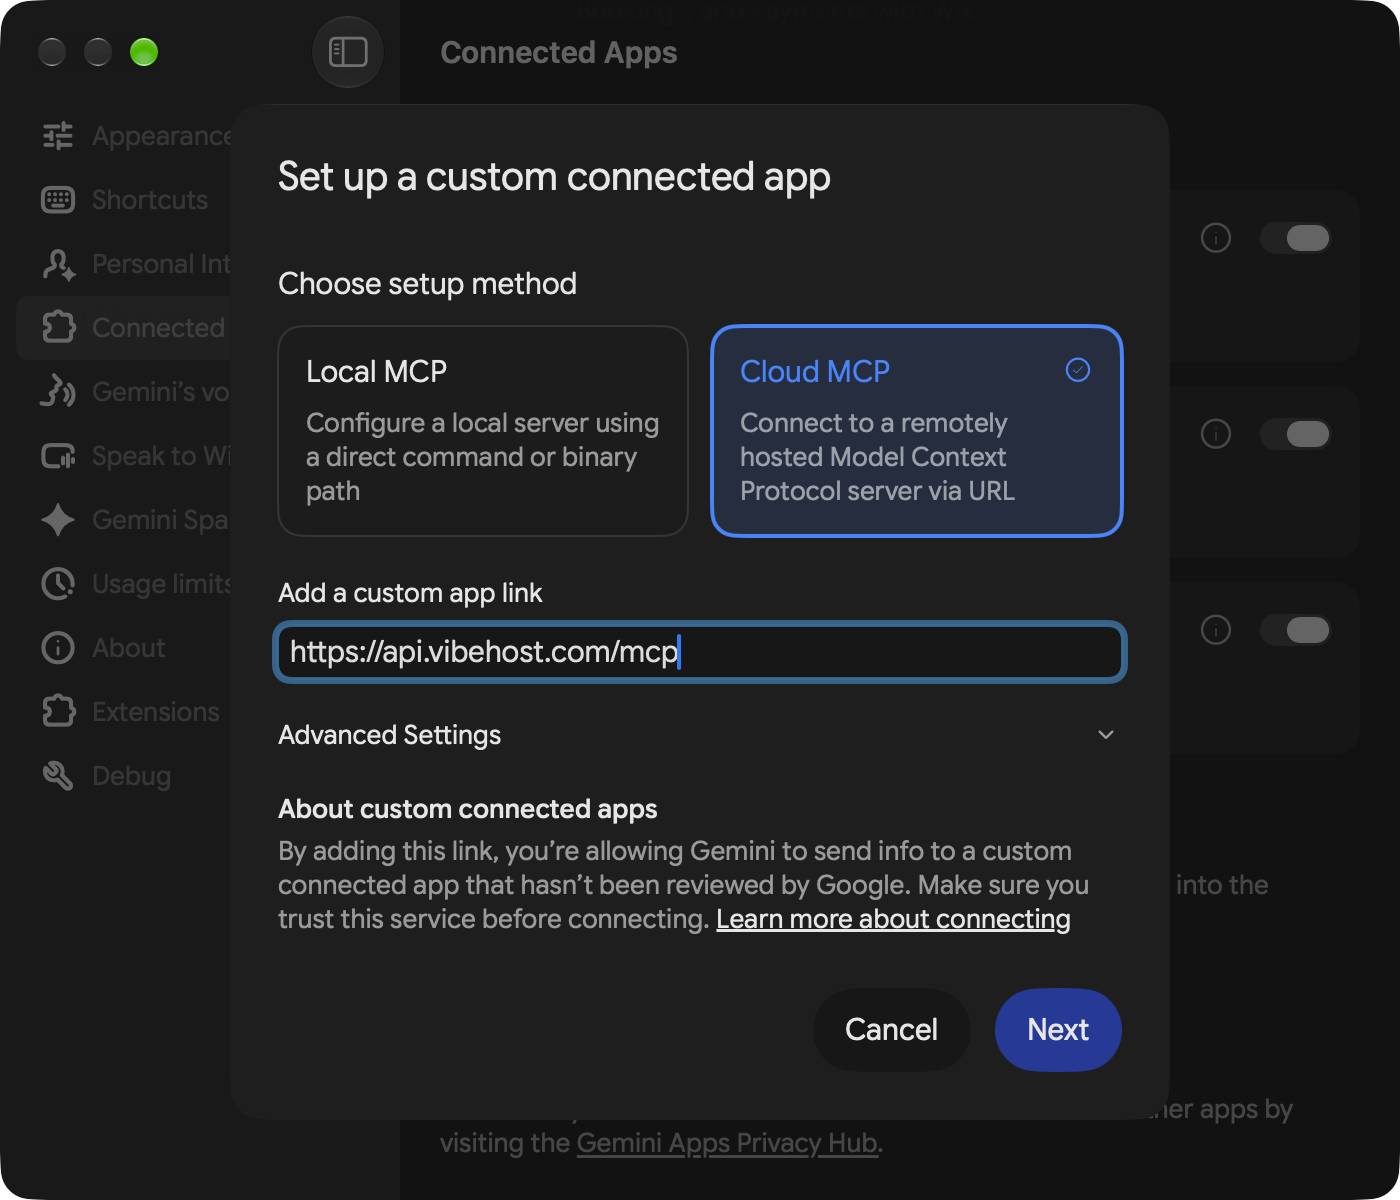
Task: Click the Connected Apps puzzle icon
Action: pyautogui.click(x=58, y=328)
